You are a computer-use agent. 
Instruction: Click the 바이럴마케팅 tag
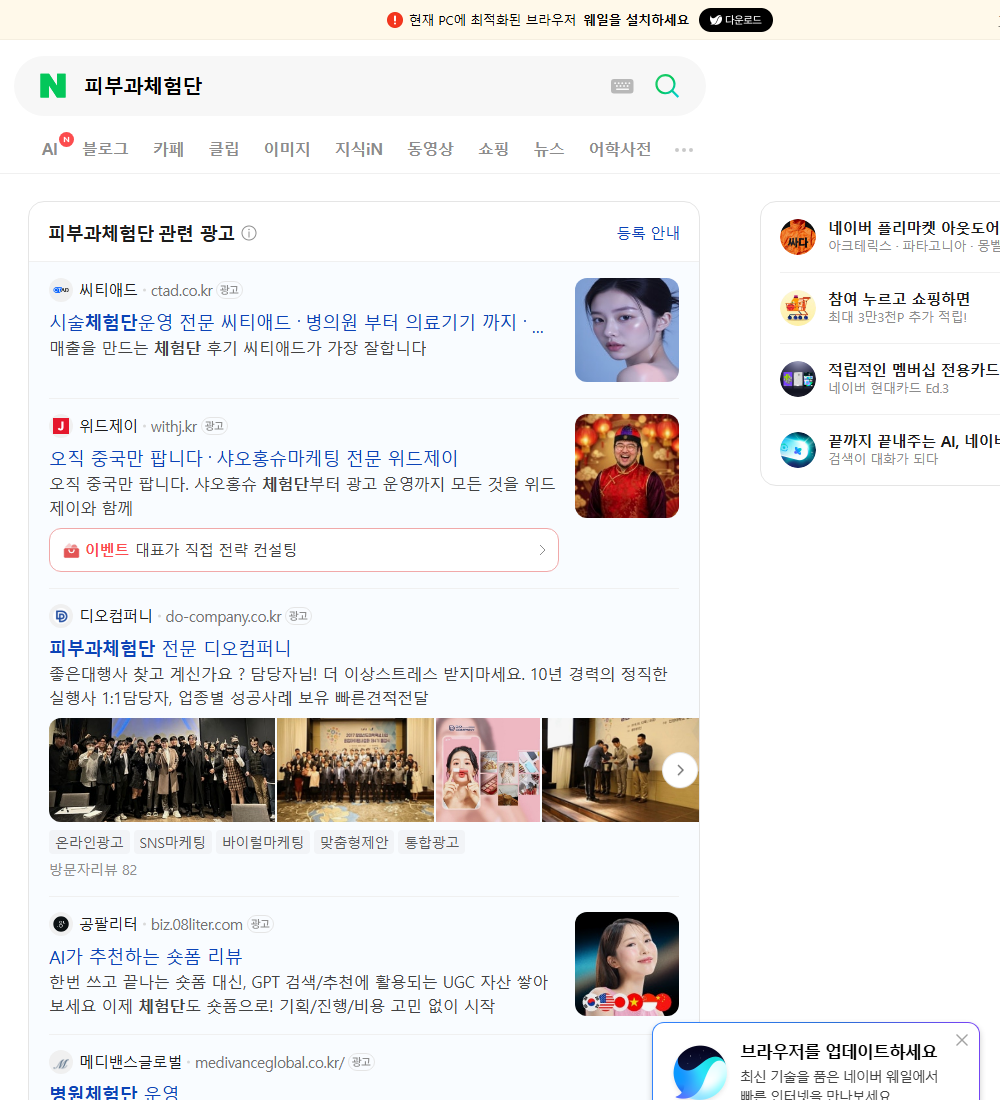tap(262, 842)
